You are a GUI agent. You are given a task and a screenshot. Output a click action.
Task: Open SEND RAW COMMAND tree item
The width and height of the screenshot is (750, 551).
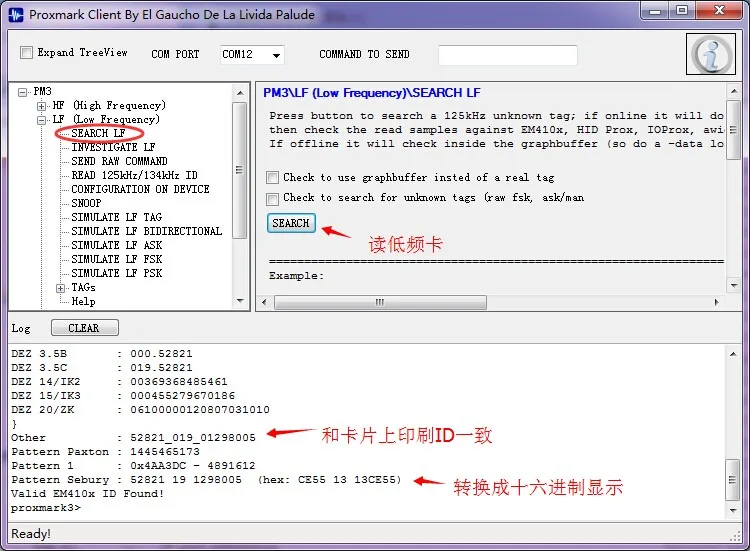(x=120, y=161)
